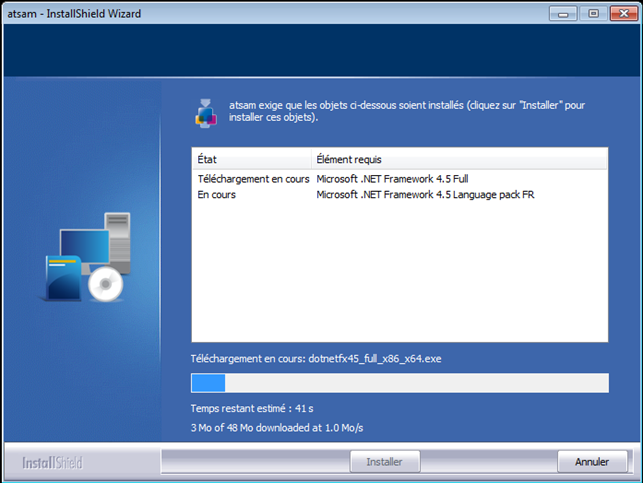Click the installer package icon beside the message
643x483 pixels.
(x=206, y=113)
